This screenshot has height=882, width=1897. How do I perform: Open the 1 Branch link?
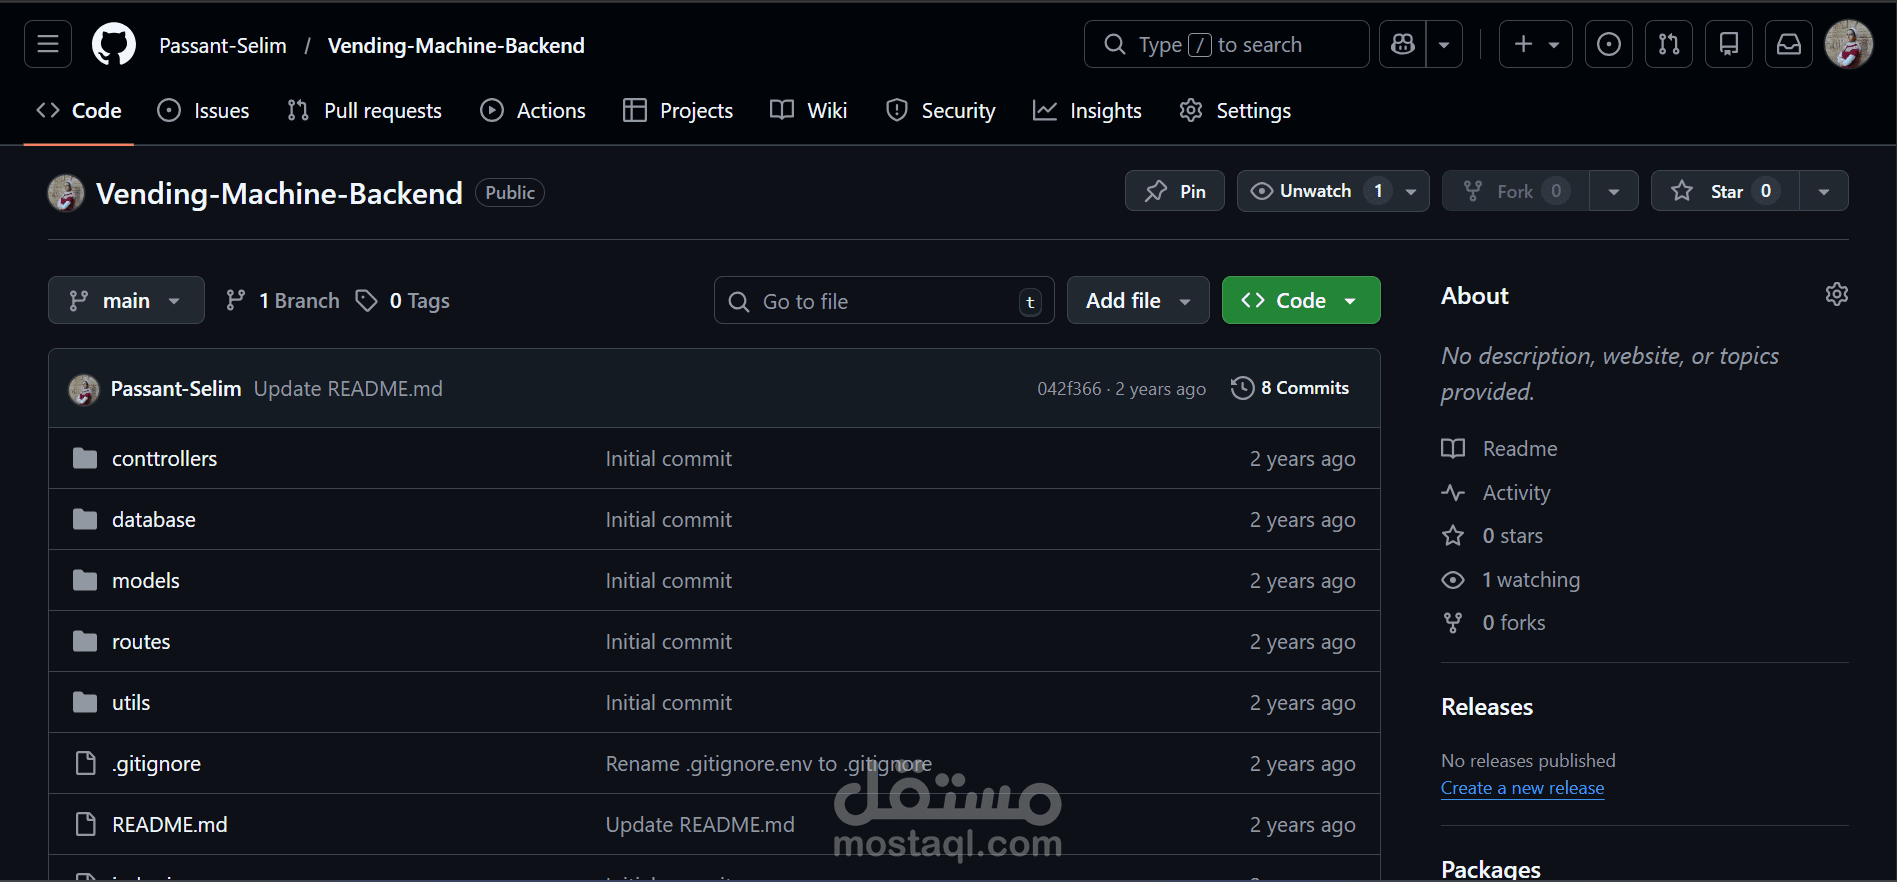point(282,300)
